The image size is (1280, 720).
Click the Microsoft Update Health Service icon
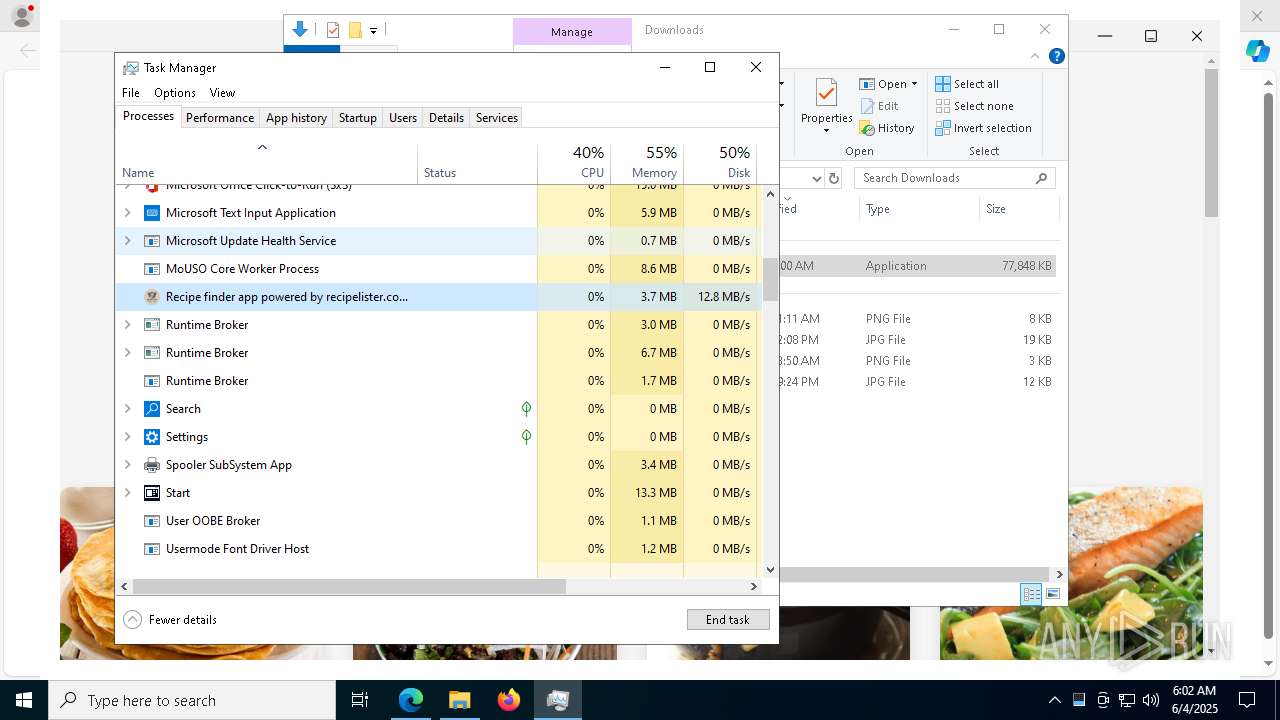tap(152, 241)
